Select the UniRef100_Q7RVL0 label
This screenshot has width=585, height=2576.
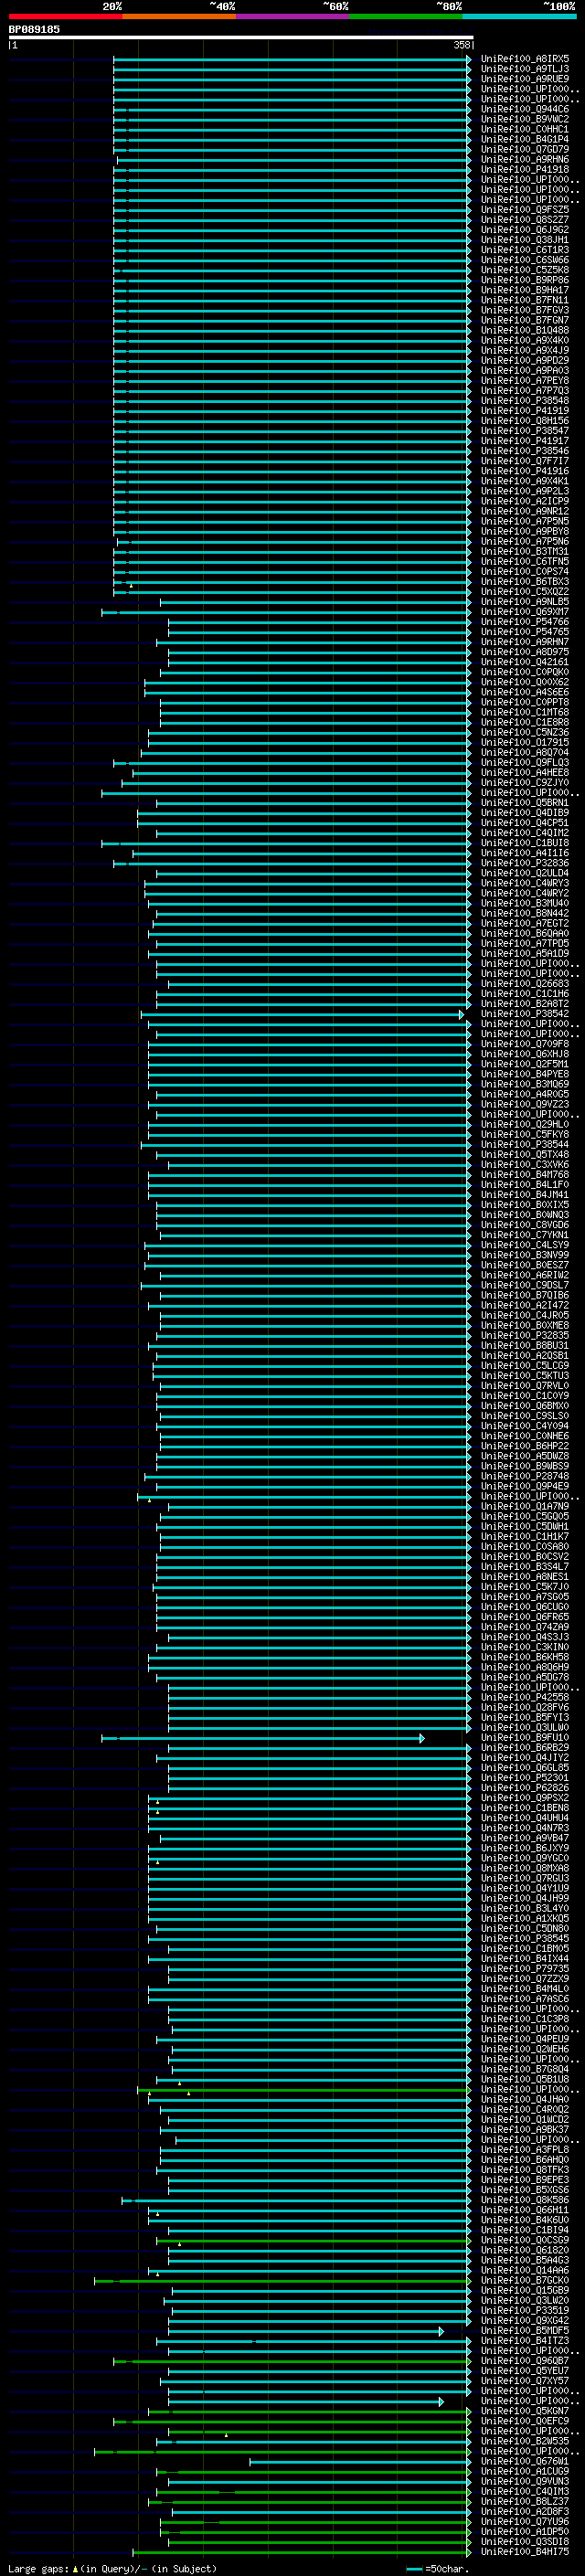[524, 1385]
